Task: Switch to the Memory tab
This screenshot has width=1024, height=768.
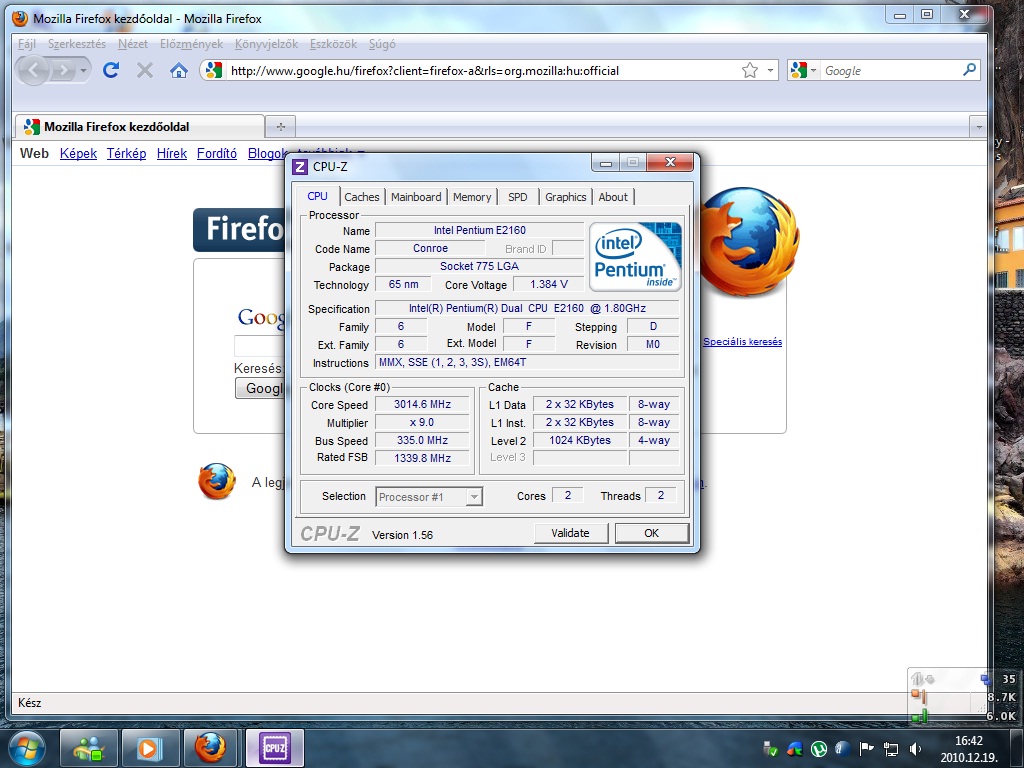Action: (472, 197)
